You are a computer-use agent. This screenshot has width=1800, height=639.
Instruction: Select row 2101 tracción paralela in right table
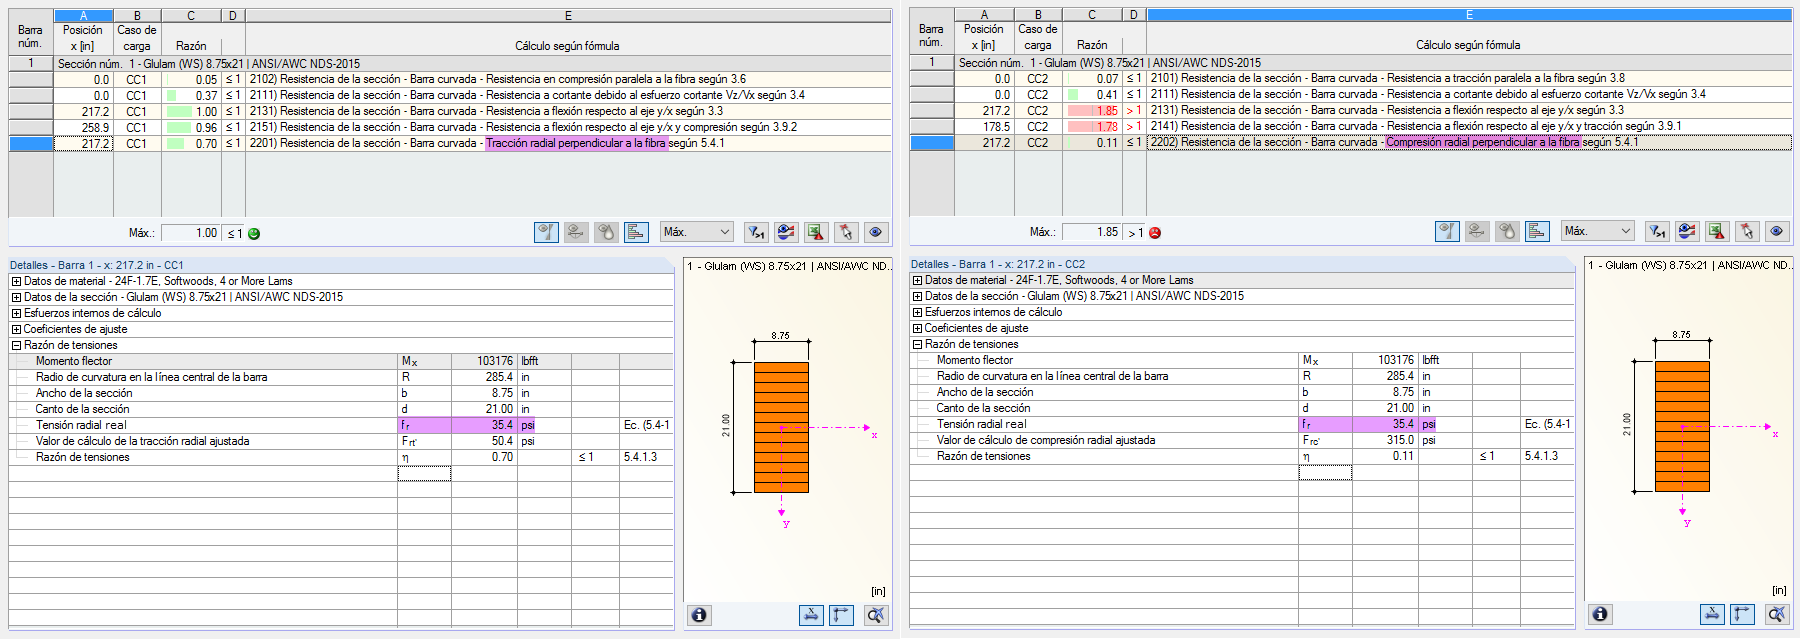click(x=1373, y=78)
